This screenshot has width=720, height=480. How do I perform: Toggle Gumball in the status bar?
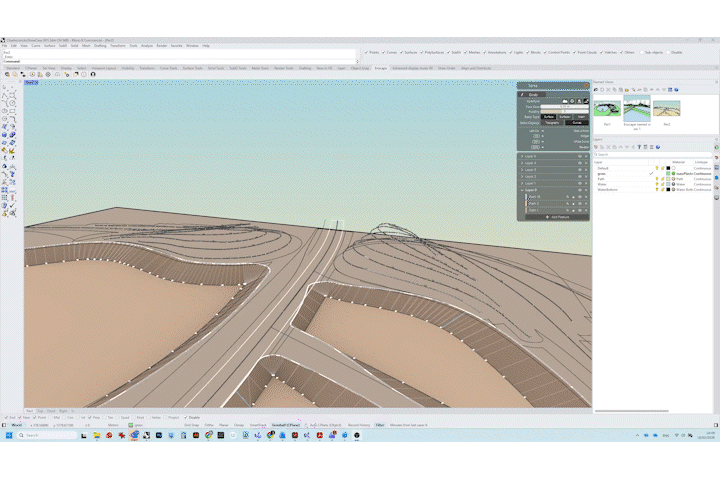tap(285, 424)
